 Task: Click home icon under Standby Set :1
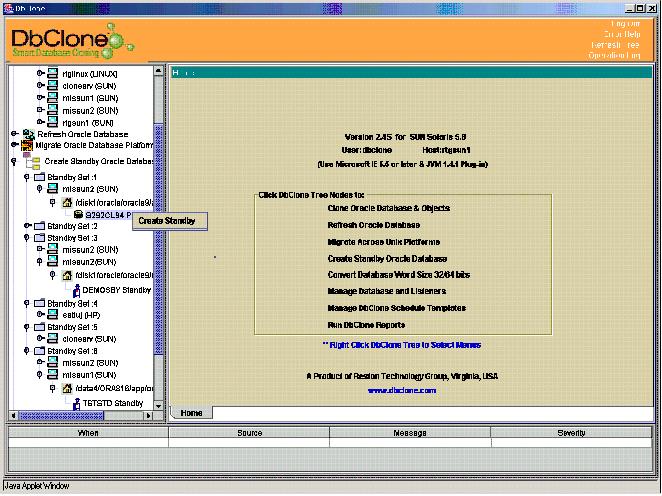click(67, 203)
